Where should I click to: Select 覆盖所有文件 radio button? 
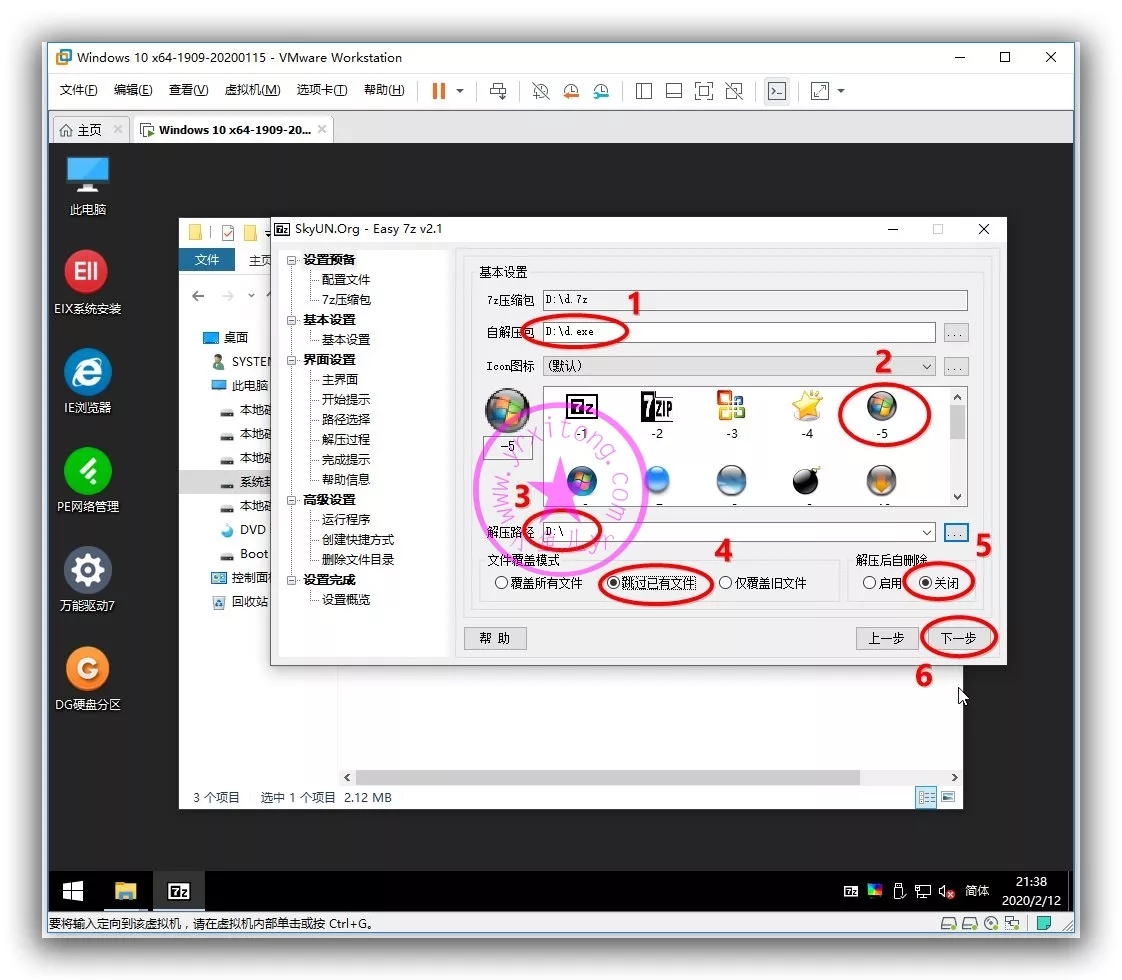(502, 583)
